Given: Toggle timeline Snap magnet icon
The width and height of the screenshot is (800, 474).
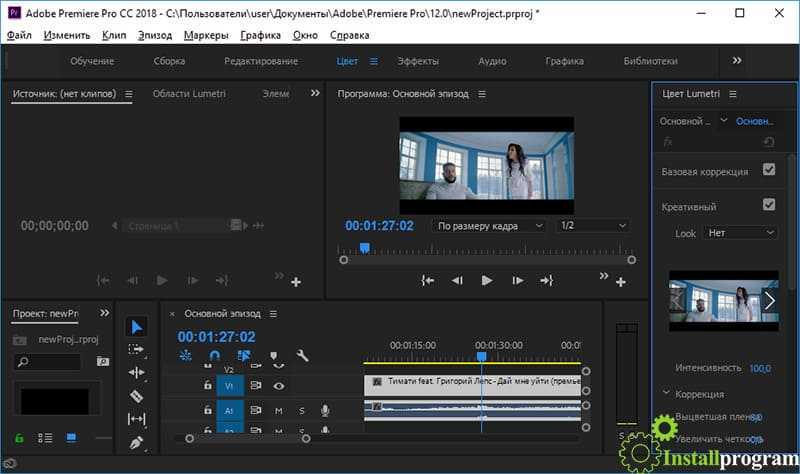Looking at the screenshot, I should point(215,356).
